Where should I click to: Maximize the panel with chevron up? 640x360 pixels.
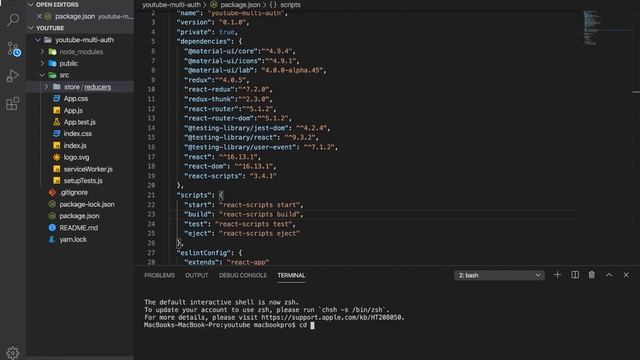click(x=609, y=275)
